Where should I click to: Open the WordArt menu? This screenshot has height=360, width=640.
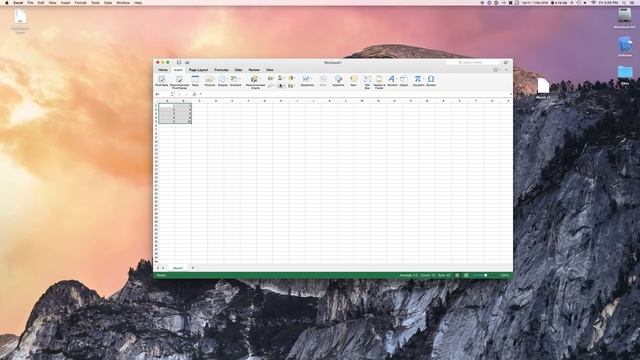click(x=392, y=80)
